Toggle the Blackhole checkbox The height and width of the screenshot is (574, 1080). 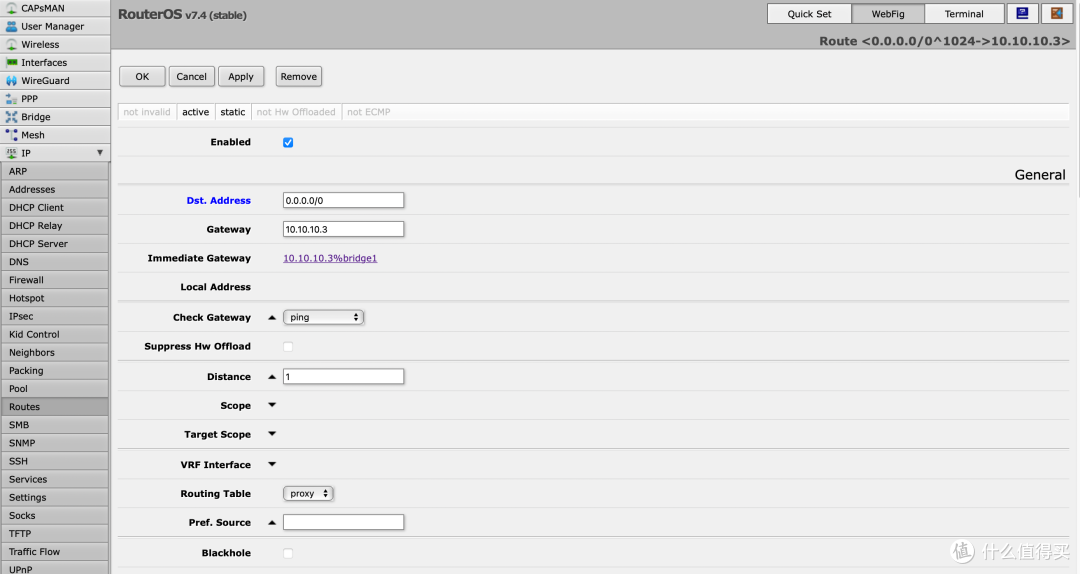coord(288,553)
